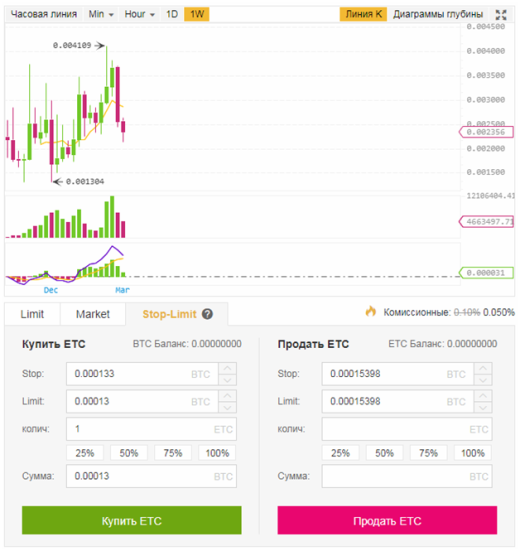
Task: Increase sell Limit price with up arrow
Action: coord(483,396)
